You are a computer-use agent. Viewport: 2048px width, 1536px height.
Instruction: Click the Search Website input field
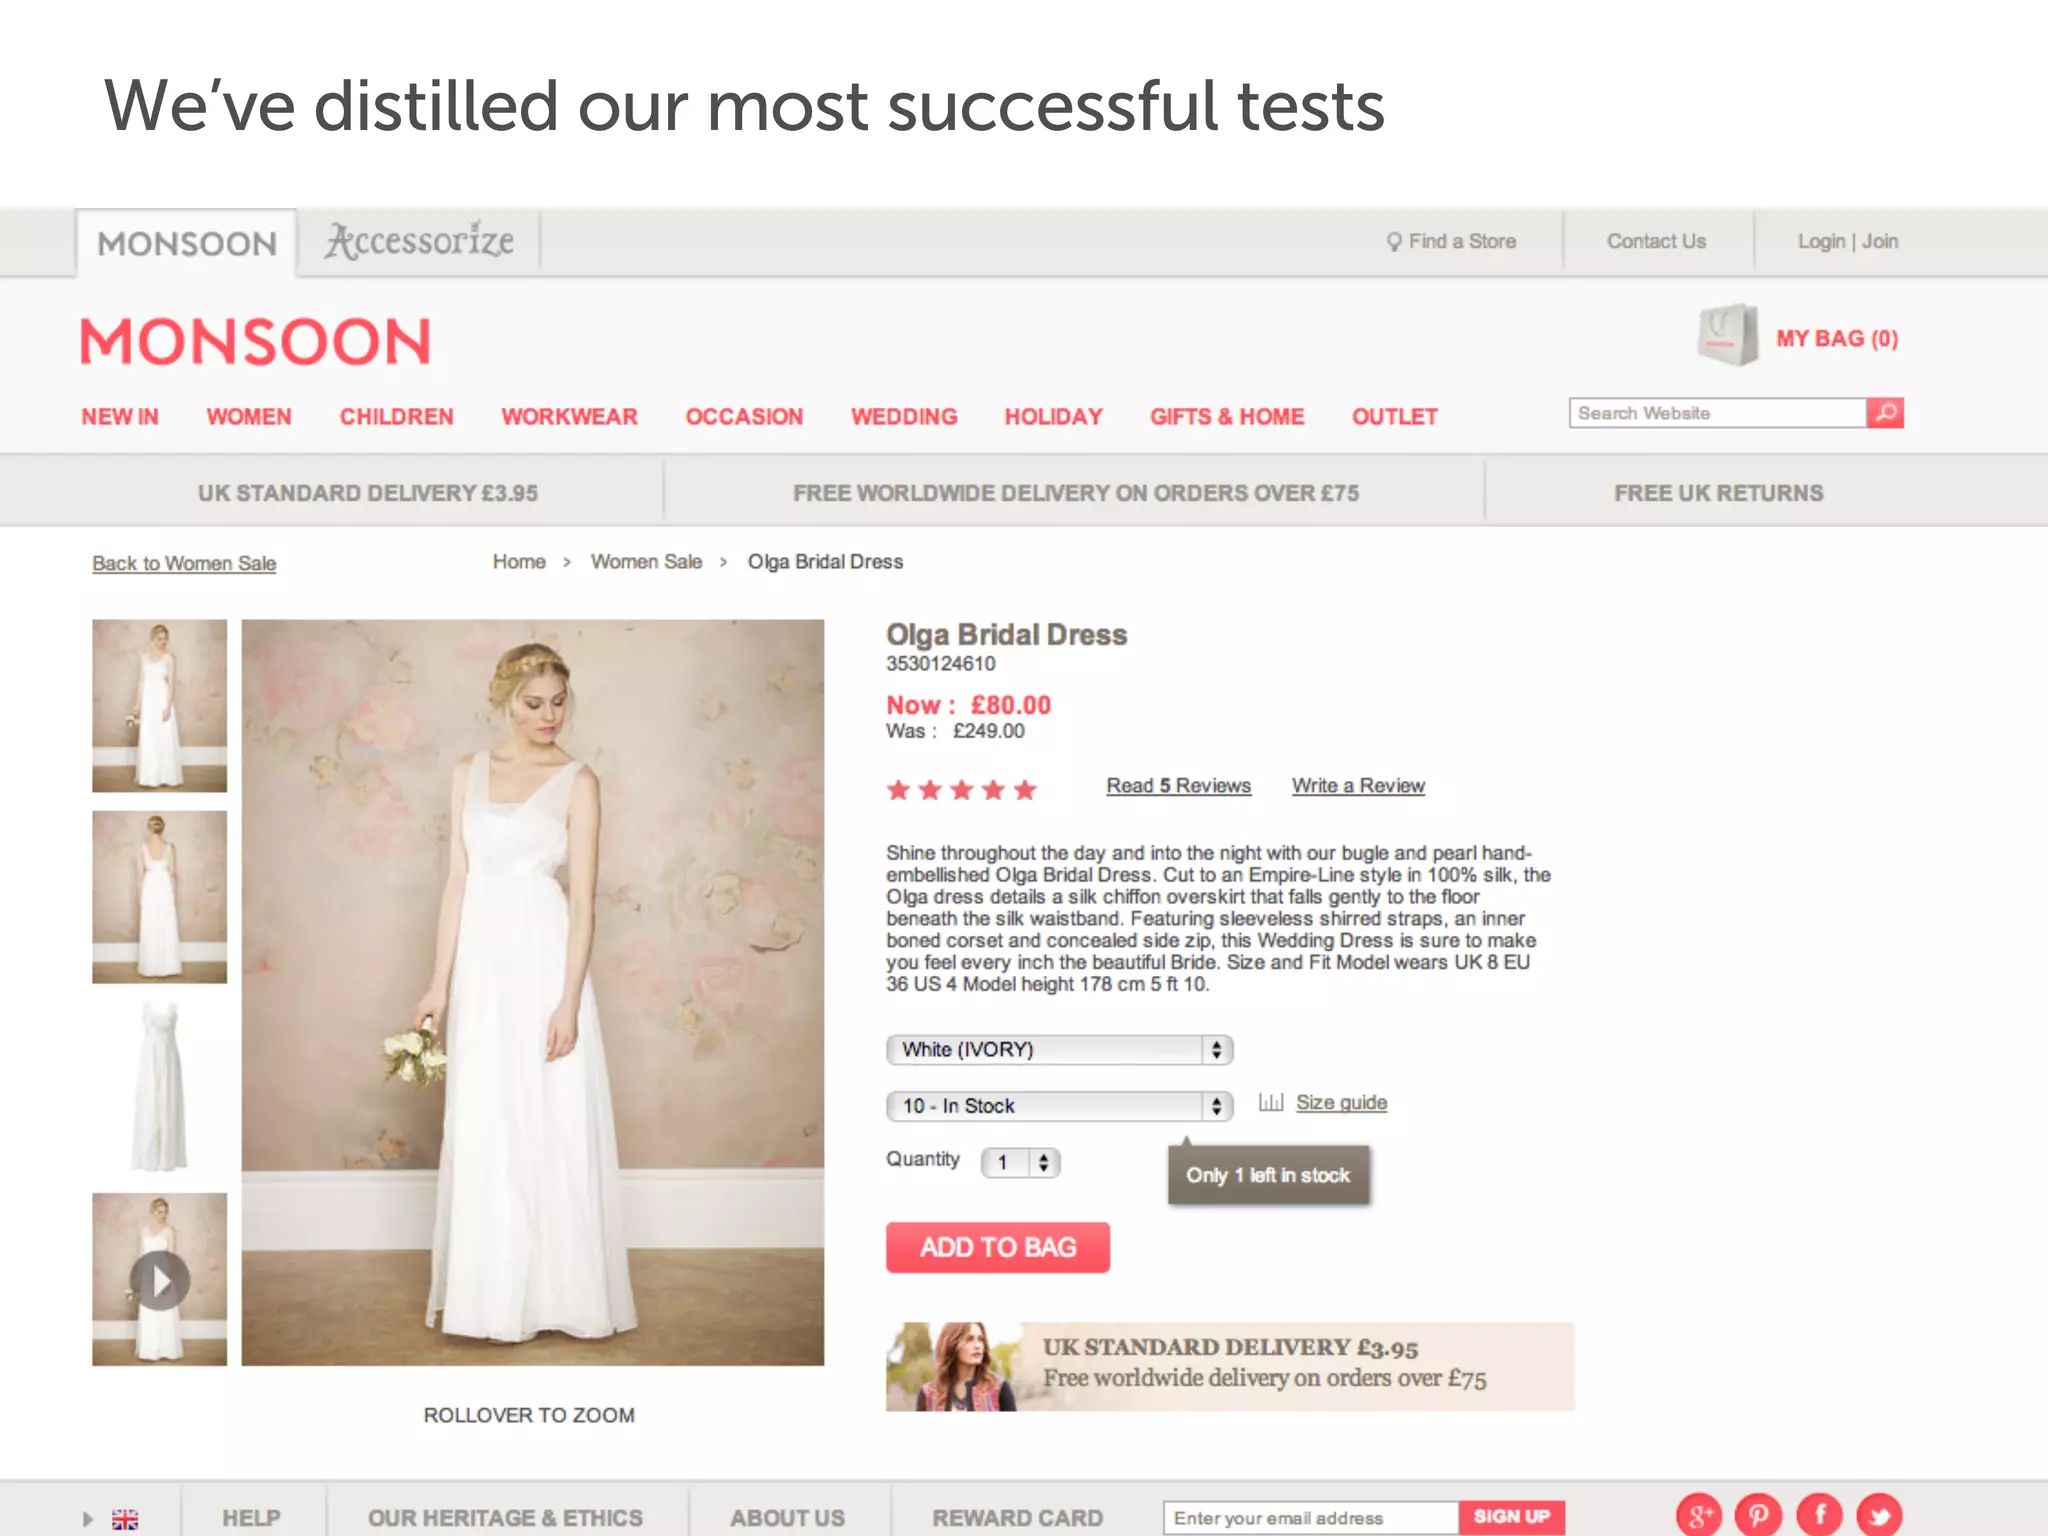pyautogui.click(x=1717, y=413)
